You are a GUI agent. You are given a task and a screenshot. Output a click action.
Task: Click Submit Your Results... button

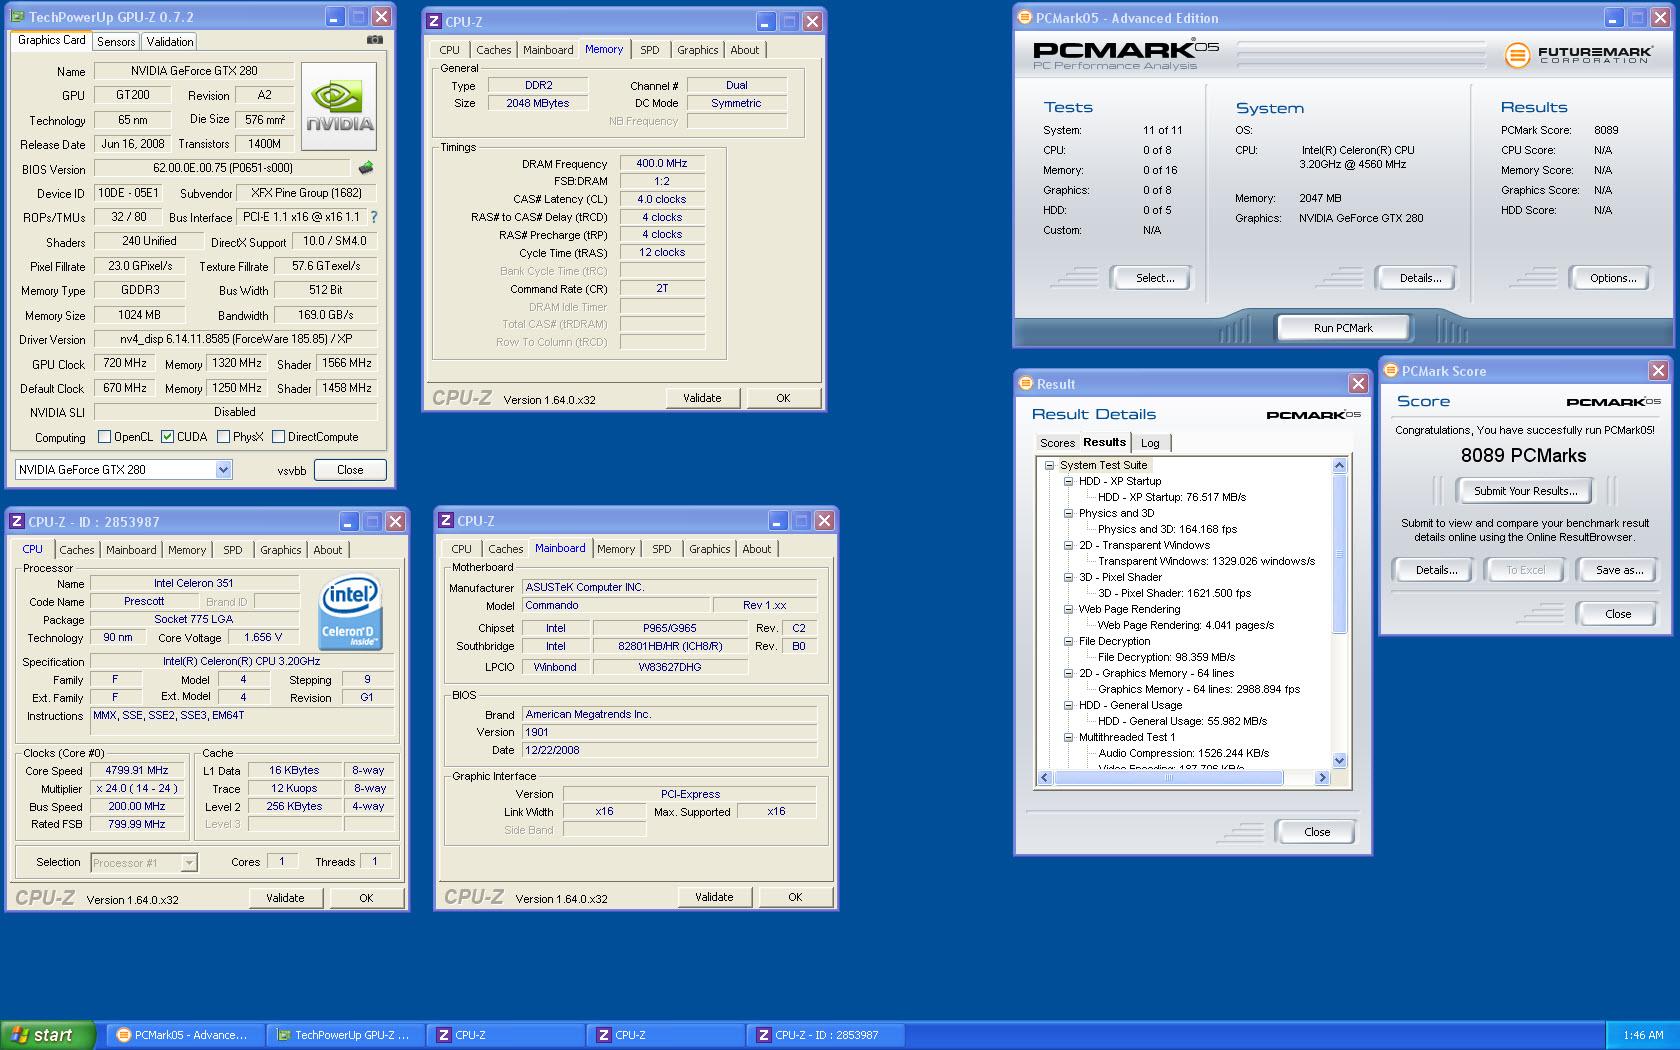(1525, 491)
